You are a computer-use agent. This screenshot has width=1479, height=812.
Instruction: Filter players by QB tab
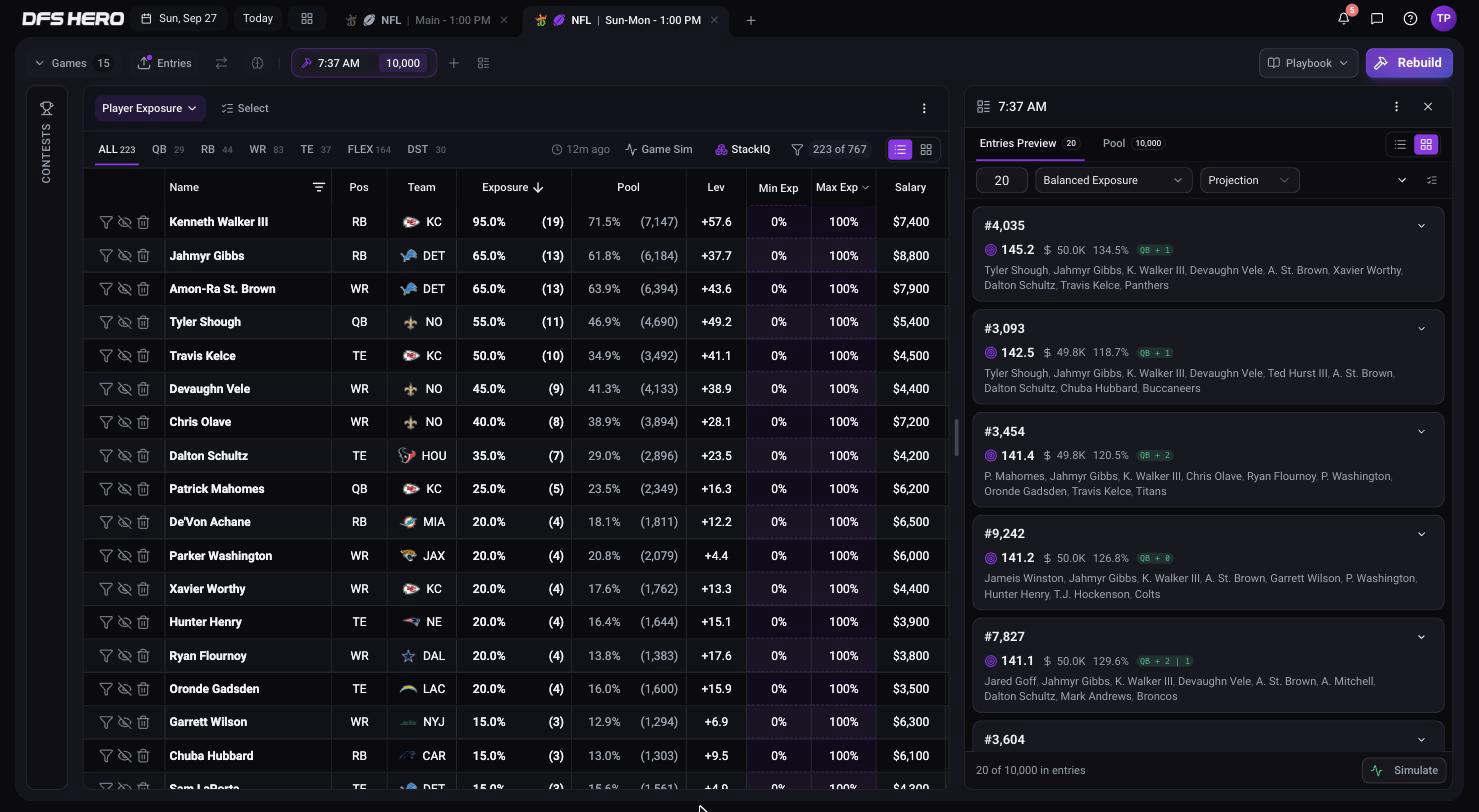point(167,149)
